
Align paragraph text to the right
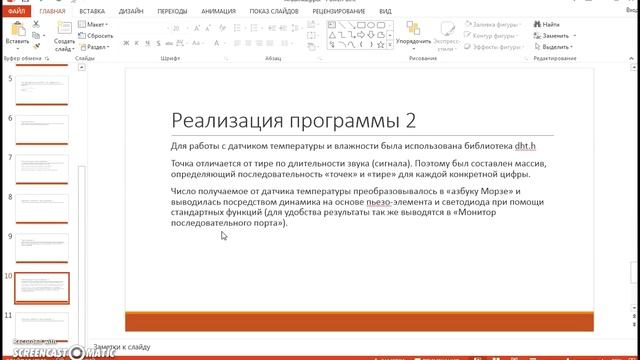click(259, 43)
